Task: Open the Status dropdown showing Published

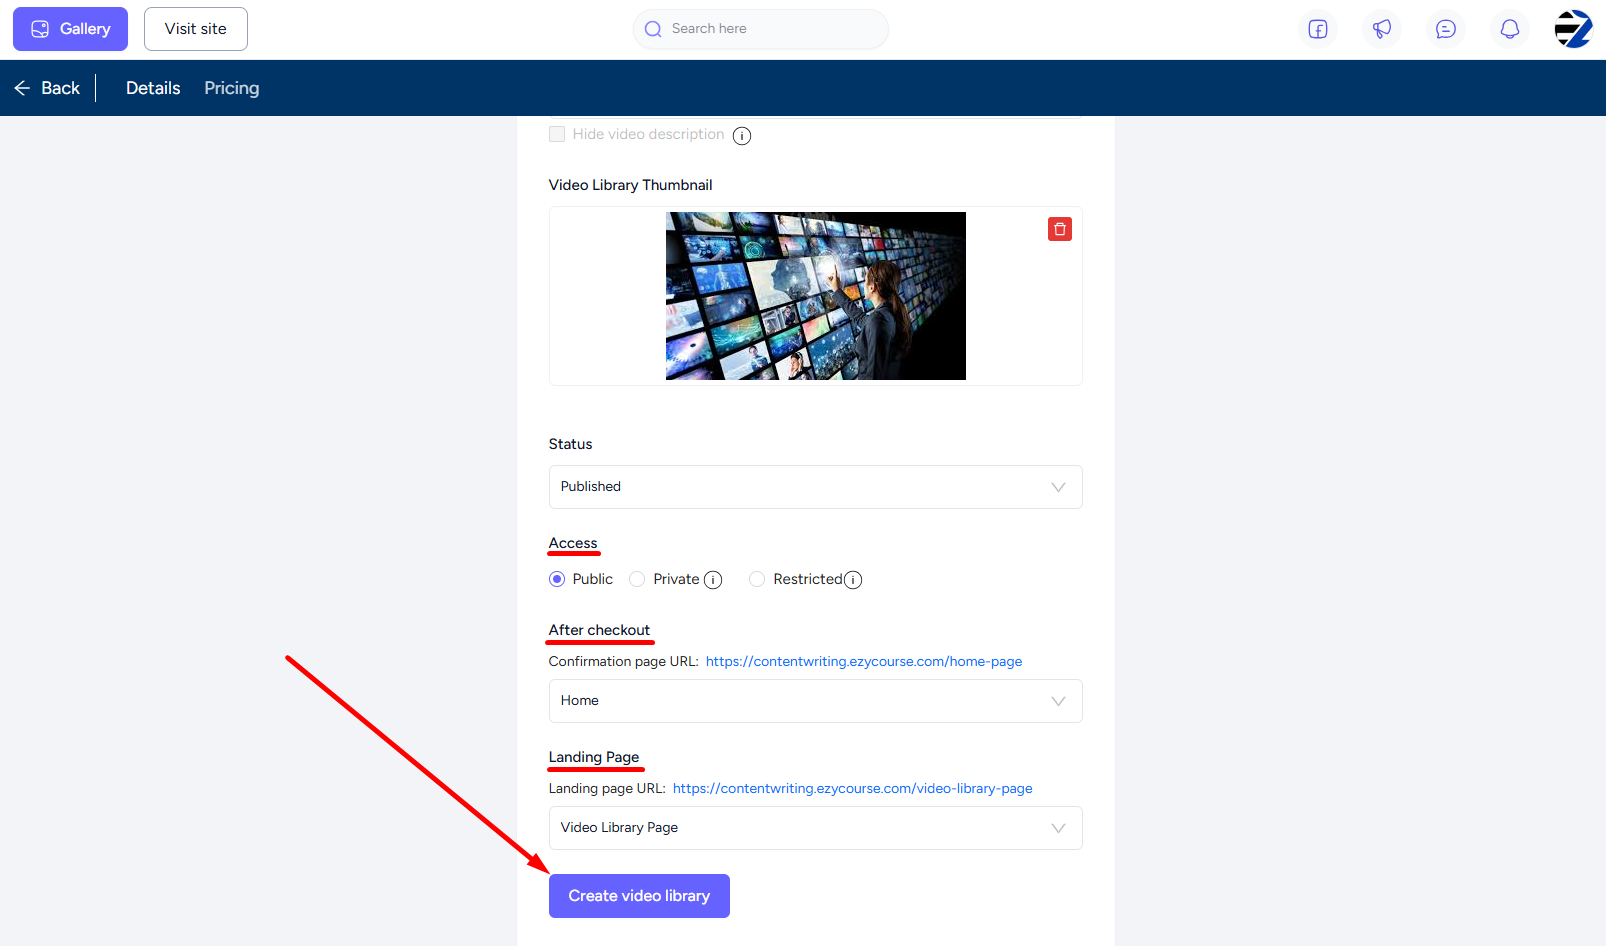Action: click(x=816, y=487)
